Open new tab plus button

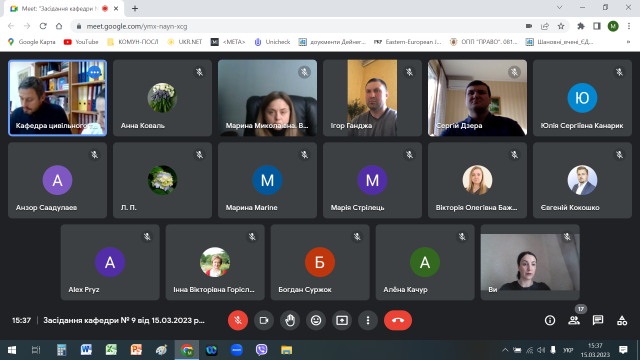pyautogui.click(x=135, y=8)
